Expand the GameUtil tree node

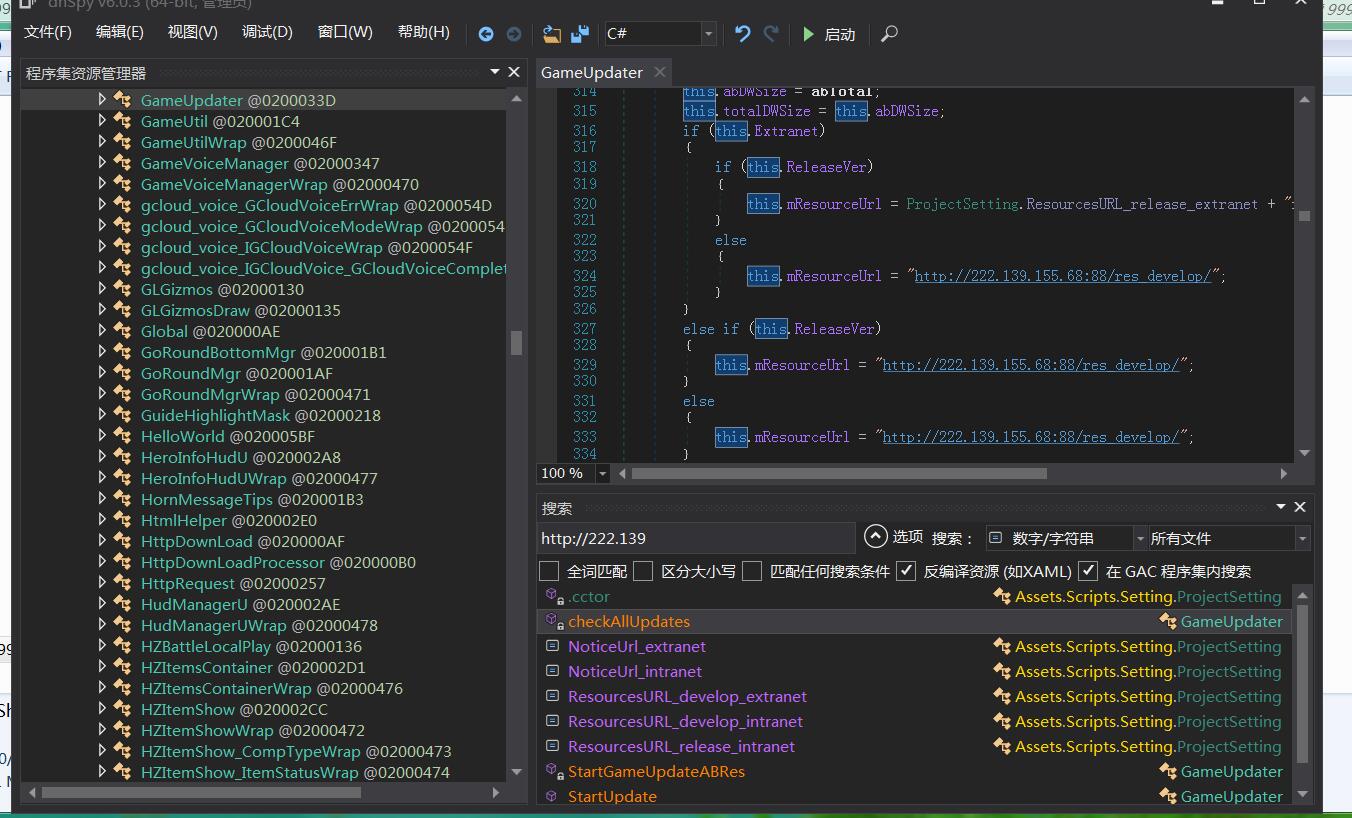coord(102,121)
